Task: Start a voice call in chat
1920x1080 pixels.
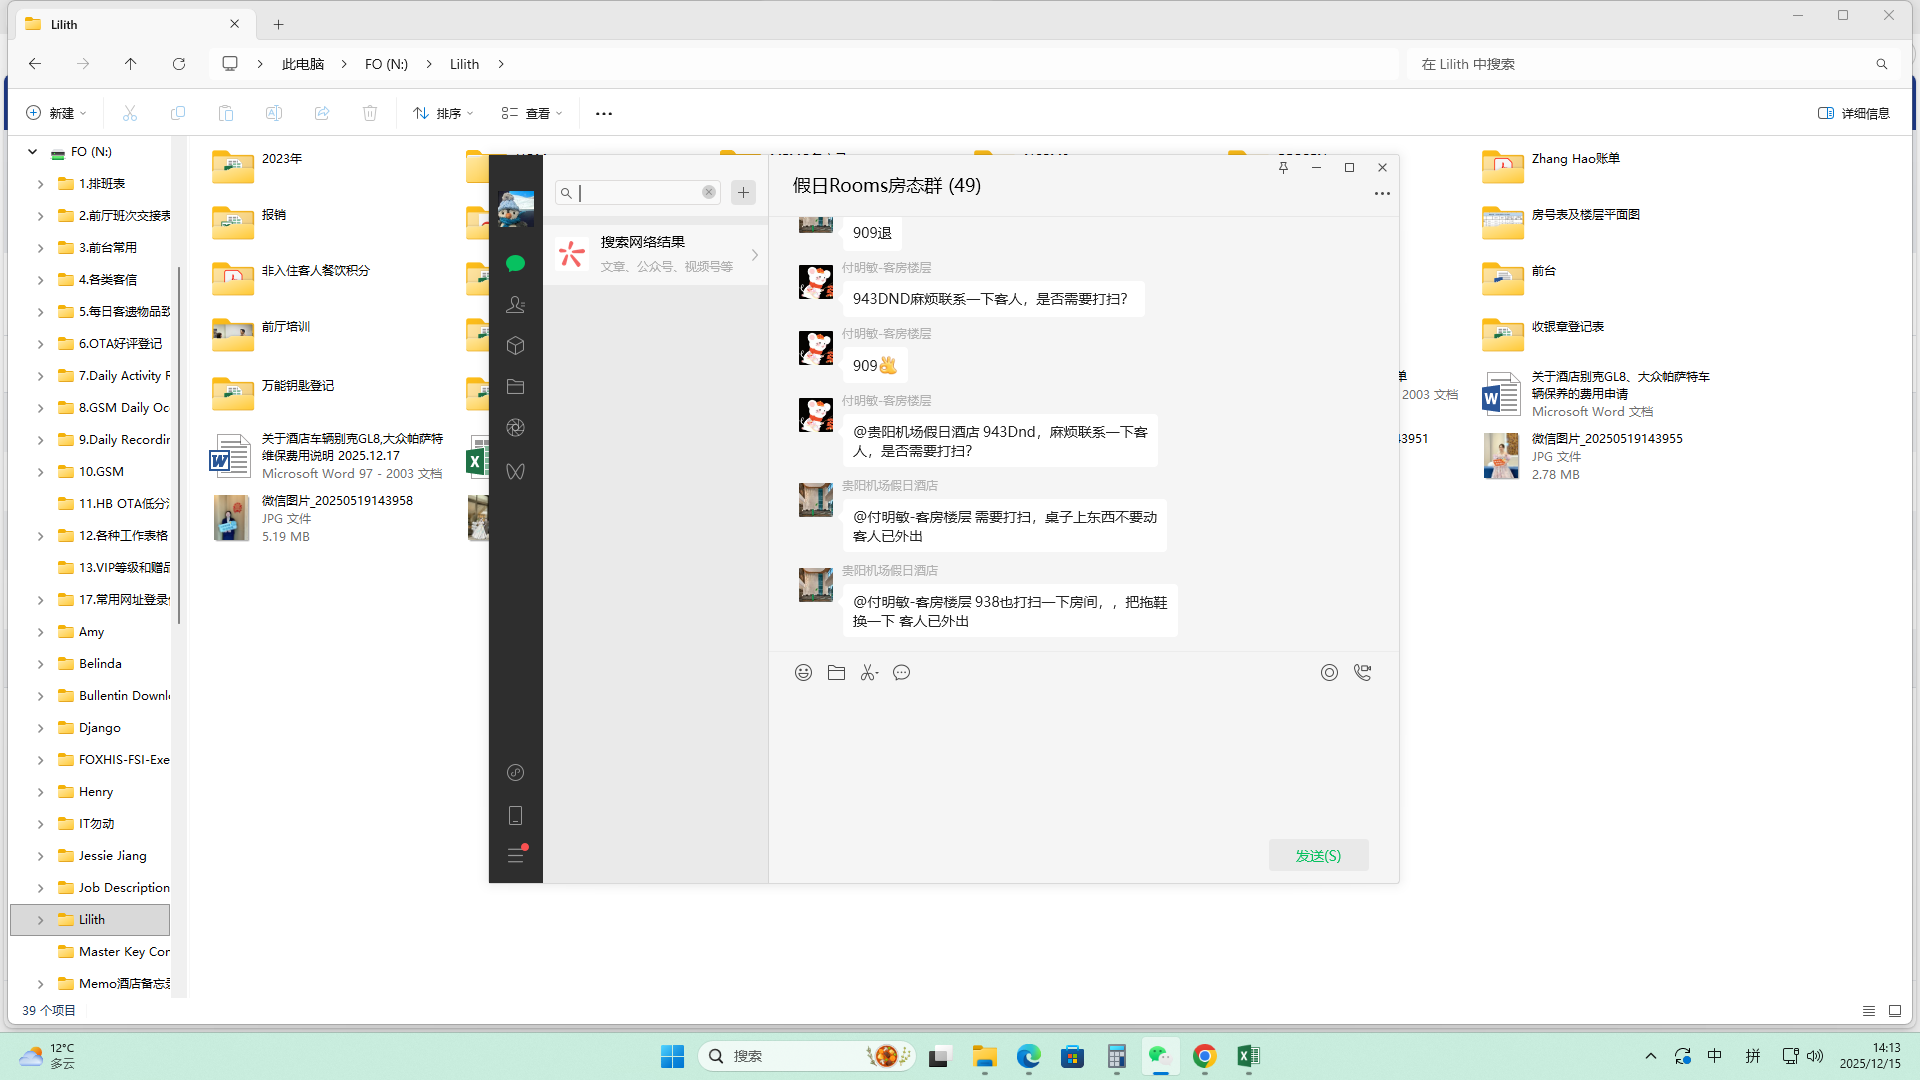Action: pos(1362,673)
